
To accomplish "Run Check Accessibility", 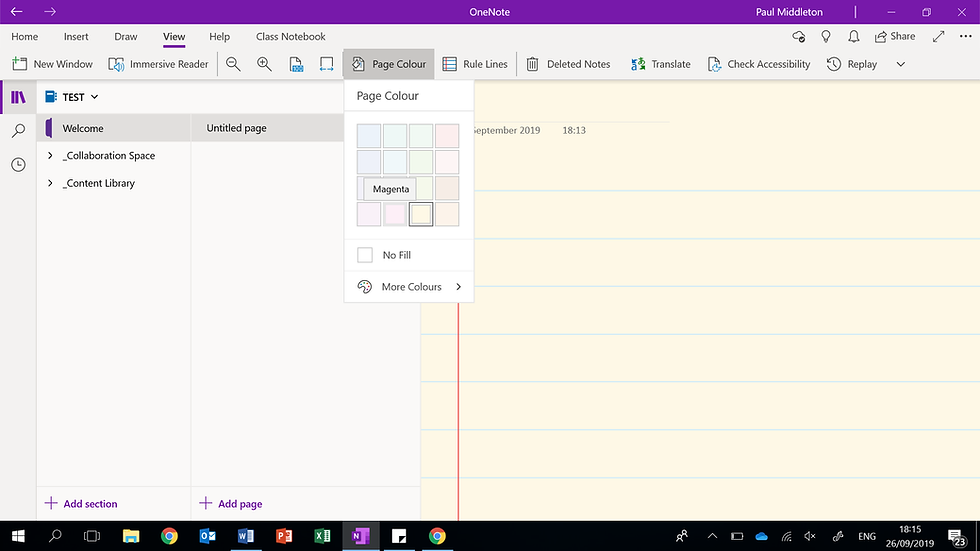I will pyautogui.click(x=759, y=64).
